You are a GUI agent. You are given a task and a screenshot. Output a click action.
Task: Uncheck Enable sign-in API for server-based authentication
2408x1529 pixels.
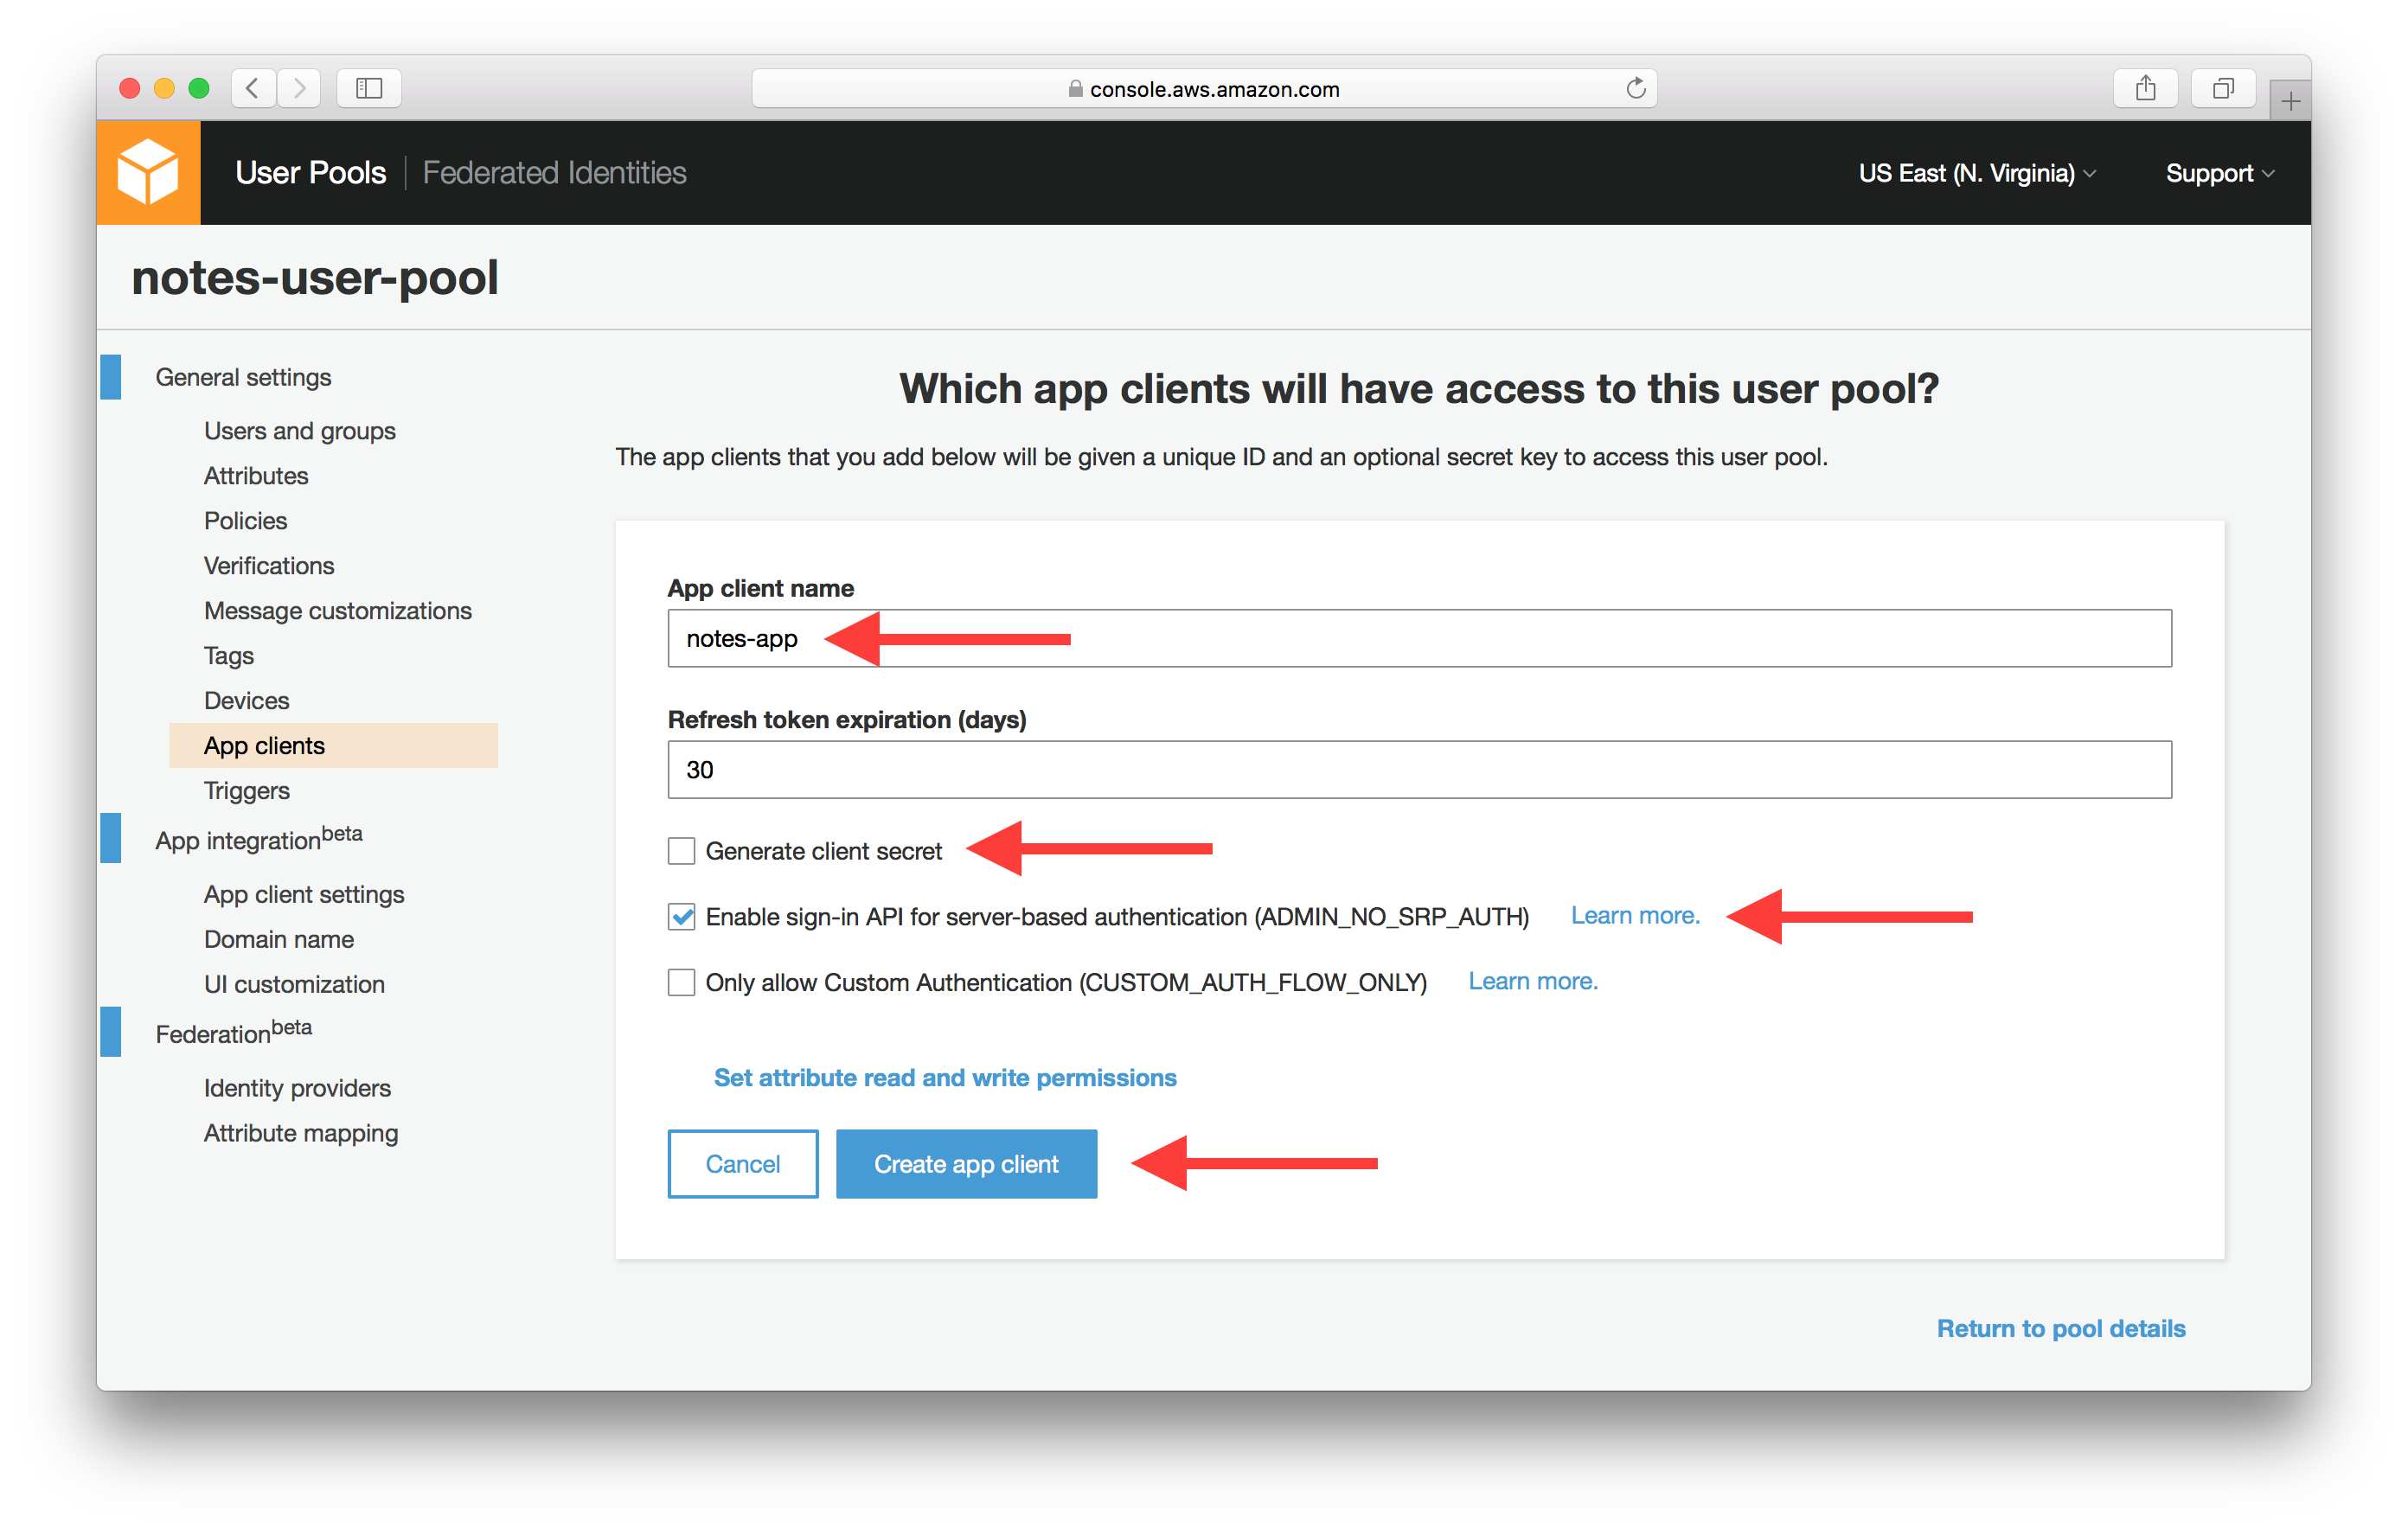coord(681,916)
